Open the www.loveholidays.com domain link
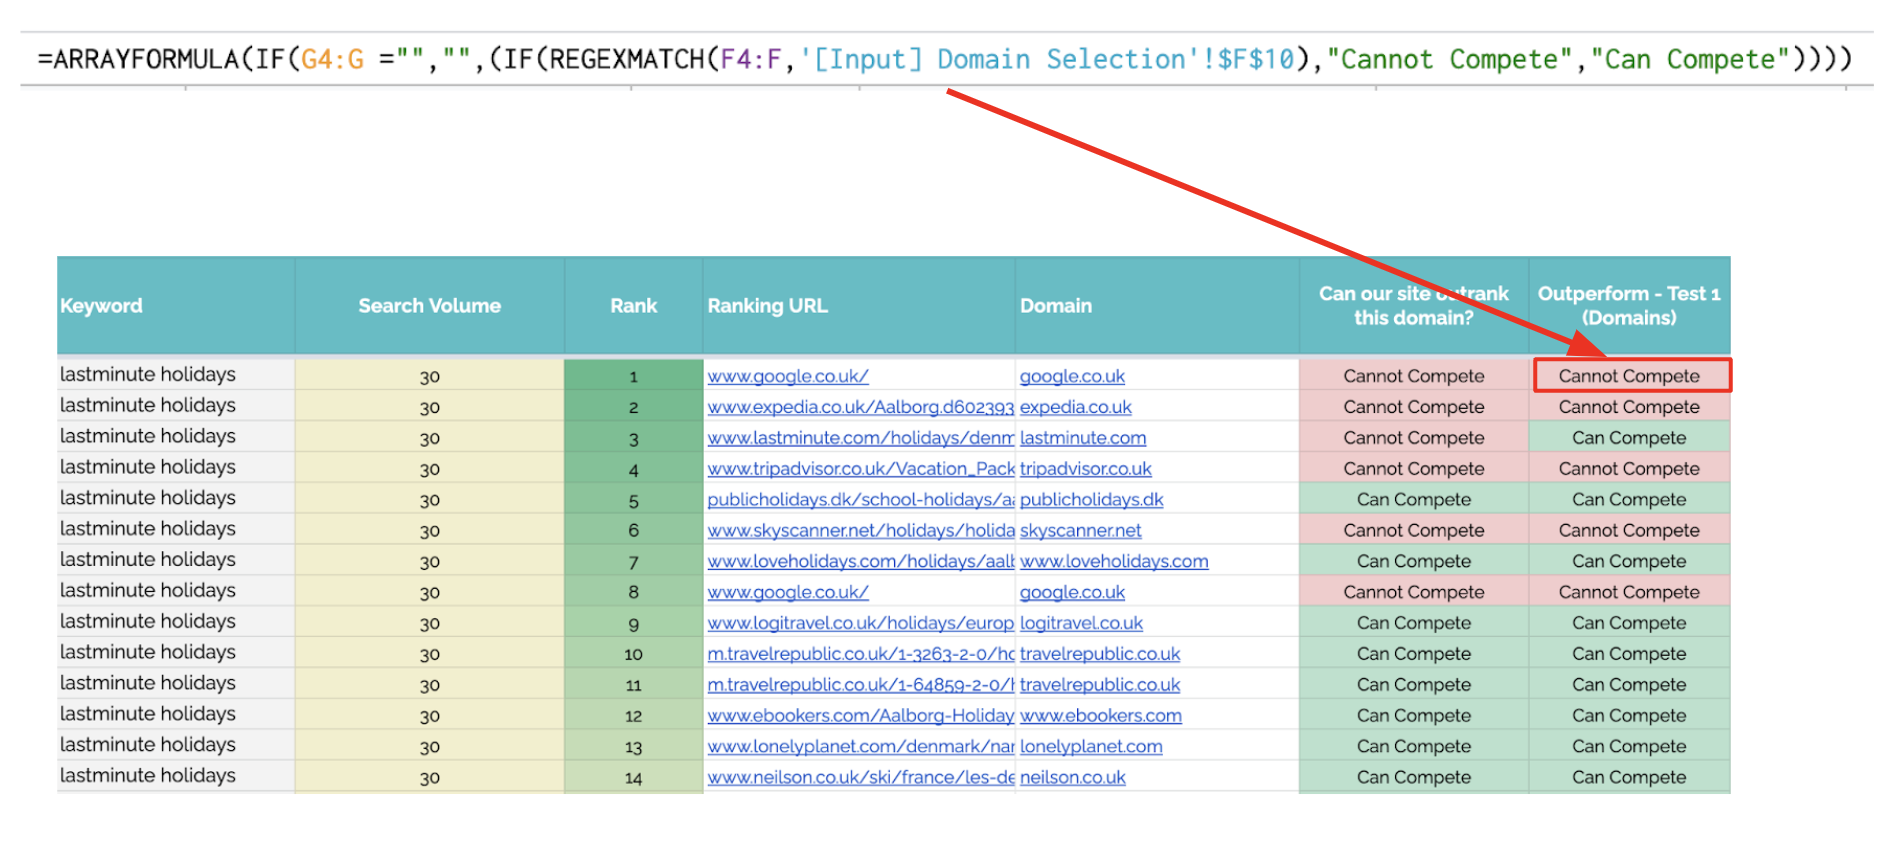The height and width of the screenshot is (852, 1892). [x=1113, y=562]
